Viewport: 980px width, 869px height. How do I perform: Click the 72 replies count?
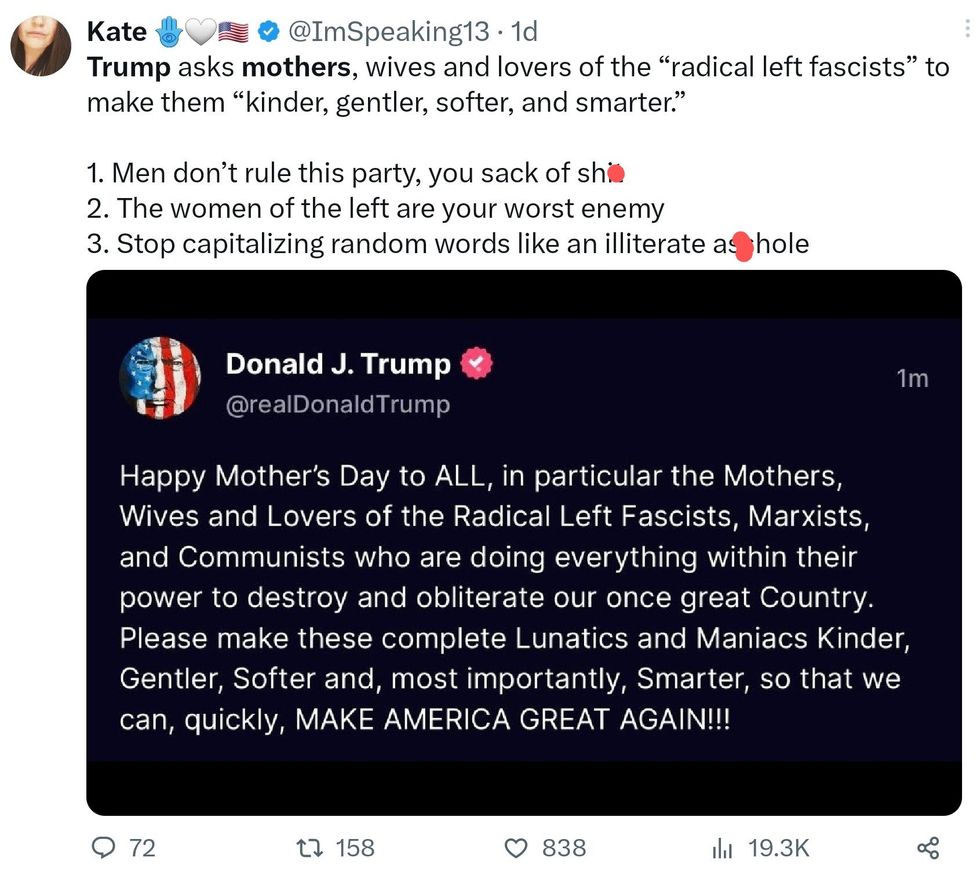tap(143, 848)
